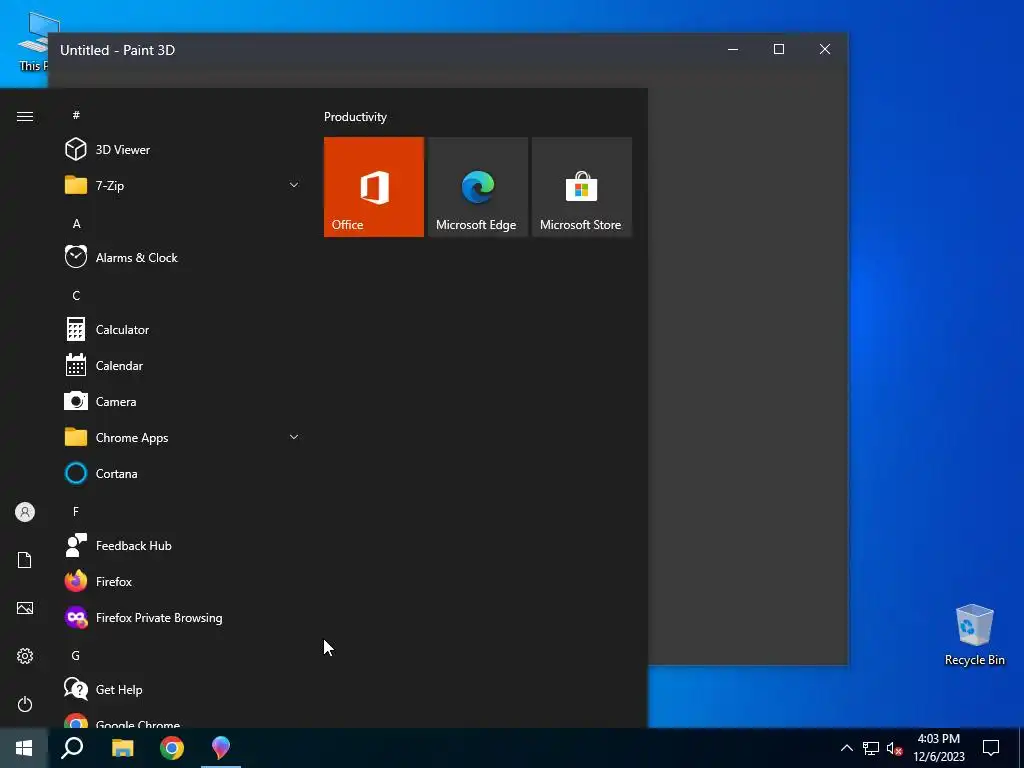Expand the Start menu hamburger button

25,116
